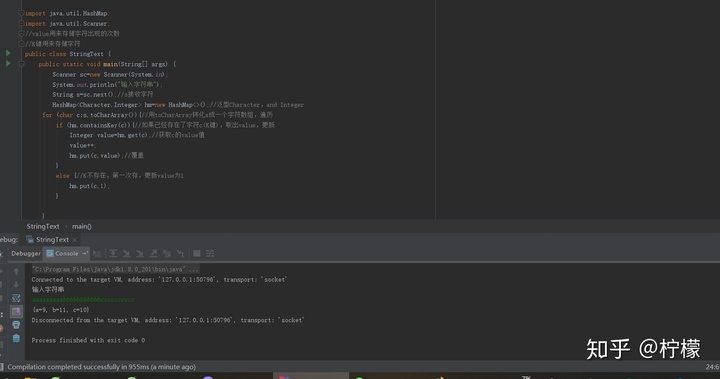Click StringText in the editor breadcrumb
The height and width of the screenshot is (379, 720).
coord(43,226)
